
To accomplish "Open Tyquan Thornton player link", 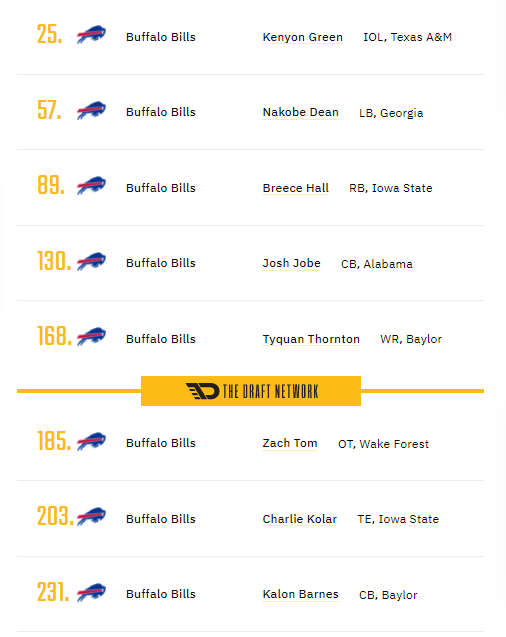I will 311,339.
